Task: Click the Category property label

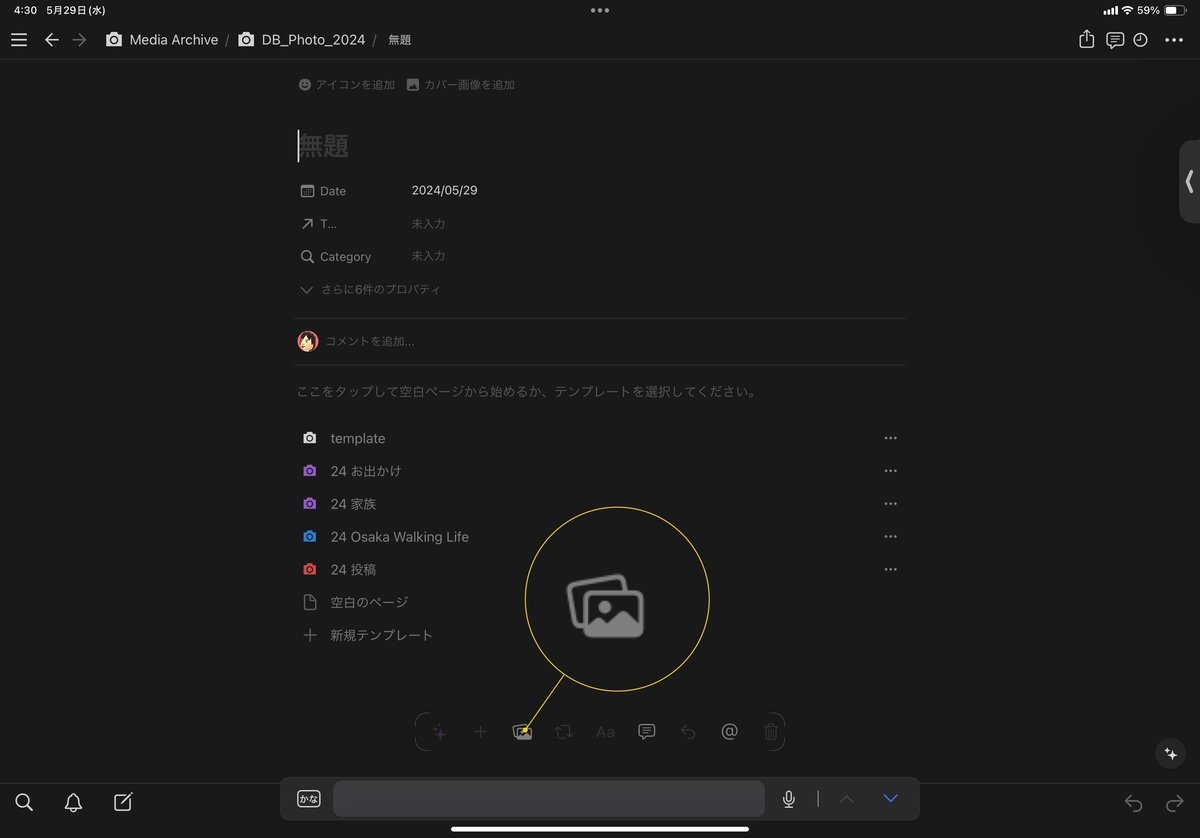Action: point(336,257)
